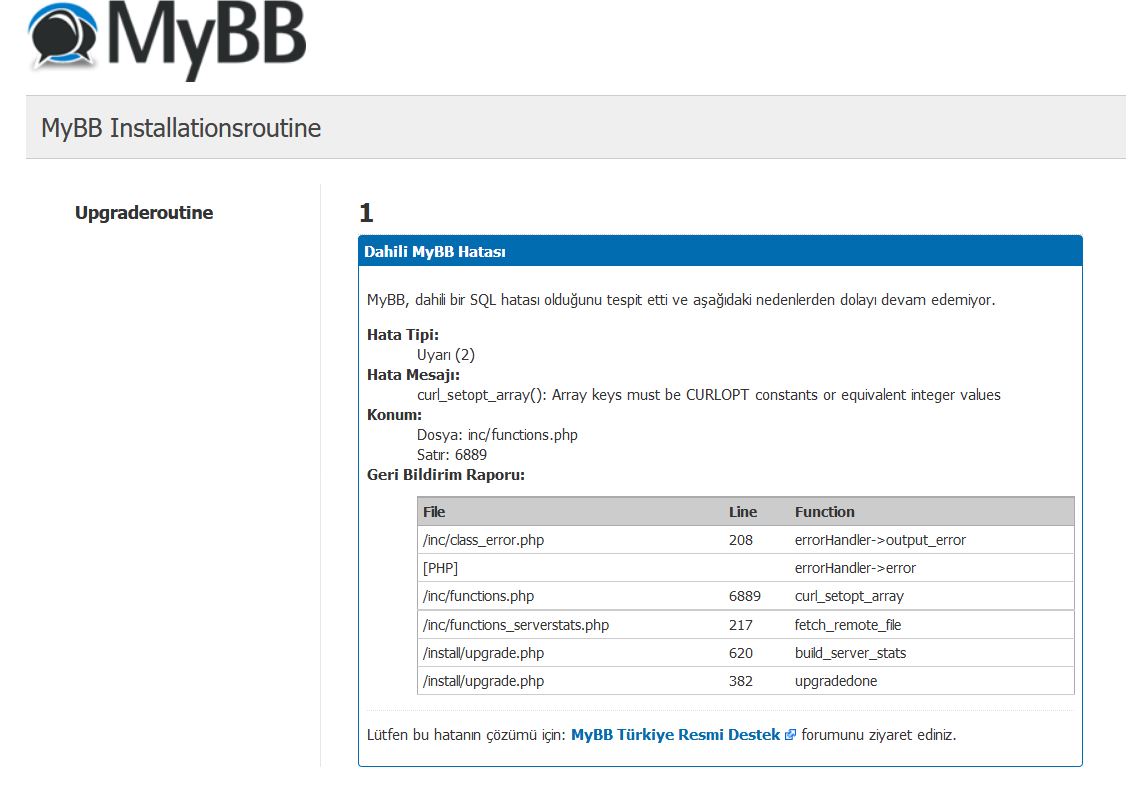Select line number 620 cell

tap(740, 653)
